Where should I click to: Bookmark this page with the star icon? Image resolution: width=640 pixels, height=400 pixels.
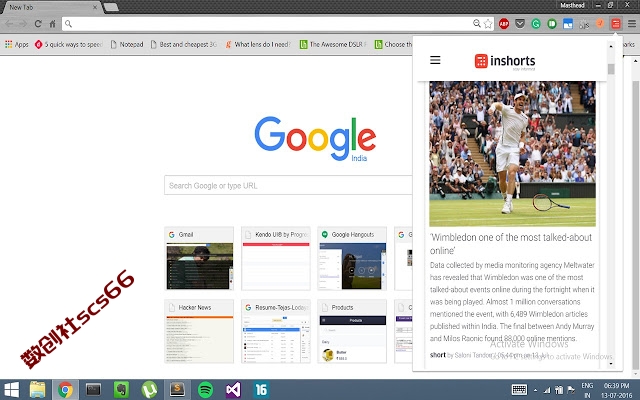pos(488,24)
